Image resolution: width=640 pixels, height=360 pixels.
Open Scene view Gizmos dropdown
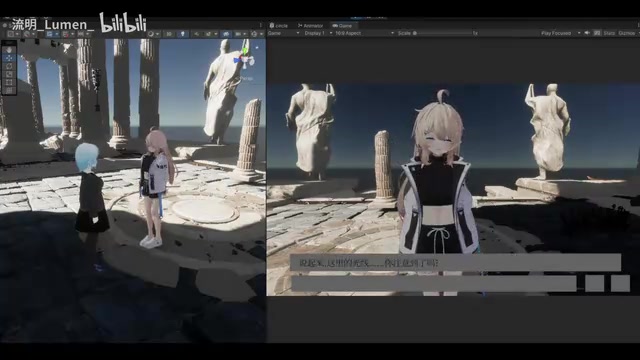(256, 34)
